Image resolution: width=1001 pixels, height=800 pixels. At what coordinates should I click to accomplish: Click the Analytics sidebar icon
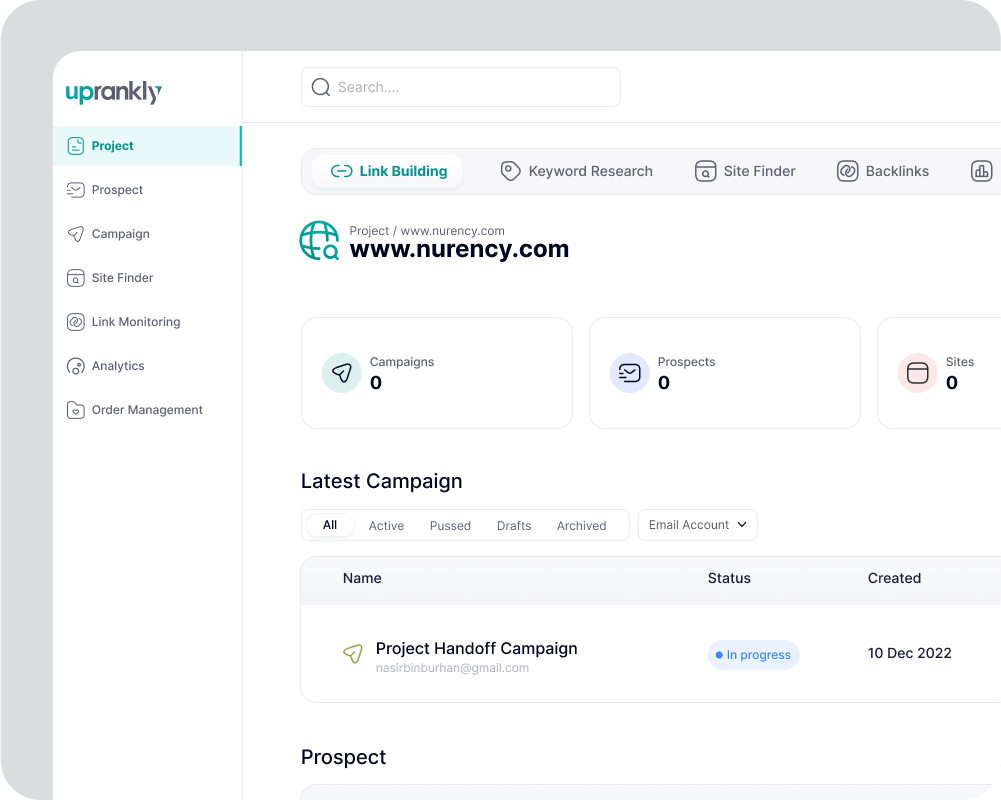(x=75, y=366)
